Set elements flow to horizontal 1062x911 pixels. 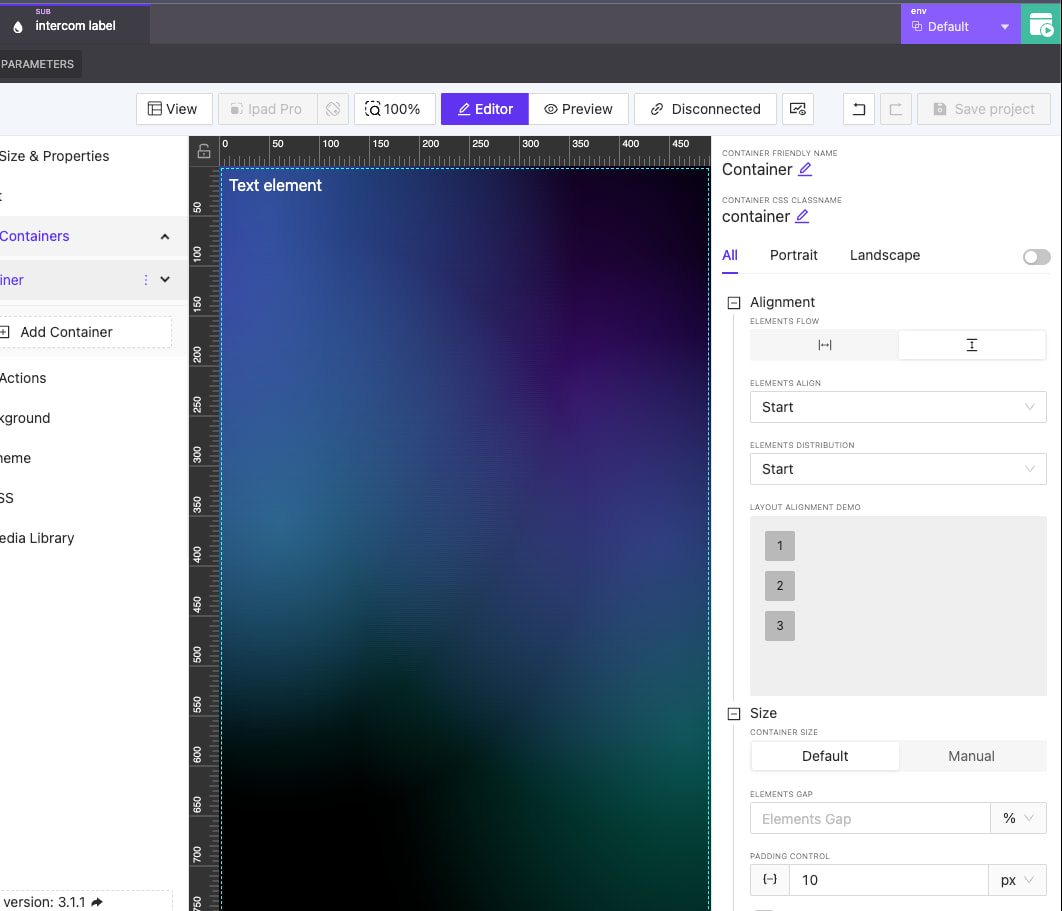(x=825, y=345)
